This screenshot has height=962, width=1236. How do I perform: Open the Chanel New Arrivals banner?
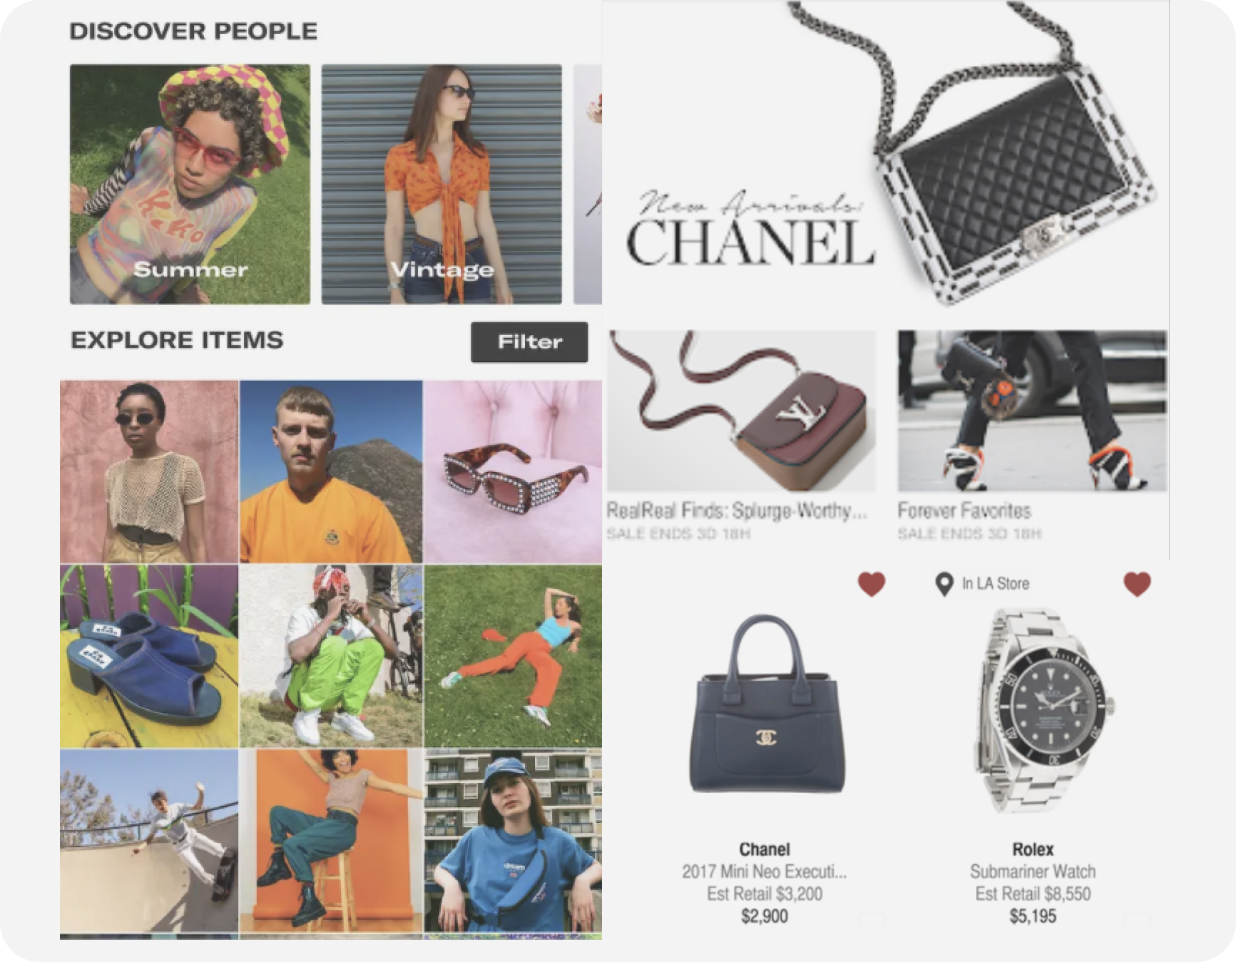coord(885,160)
